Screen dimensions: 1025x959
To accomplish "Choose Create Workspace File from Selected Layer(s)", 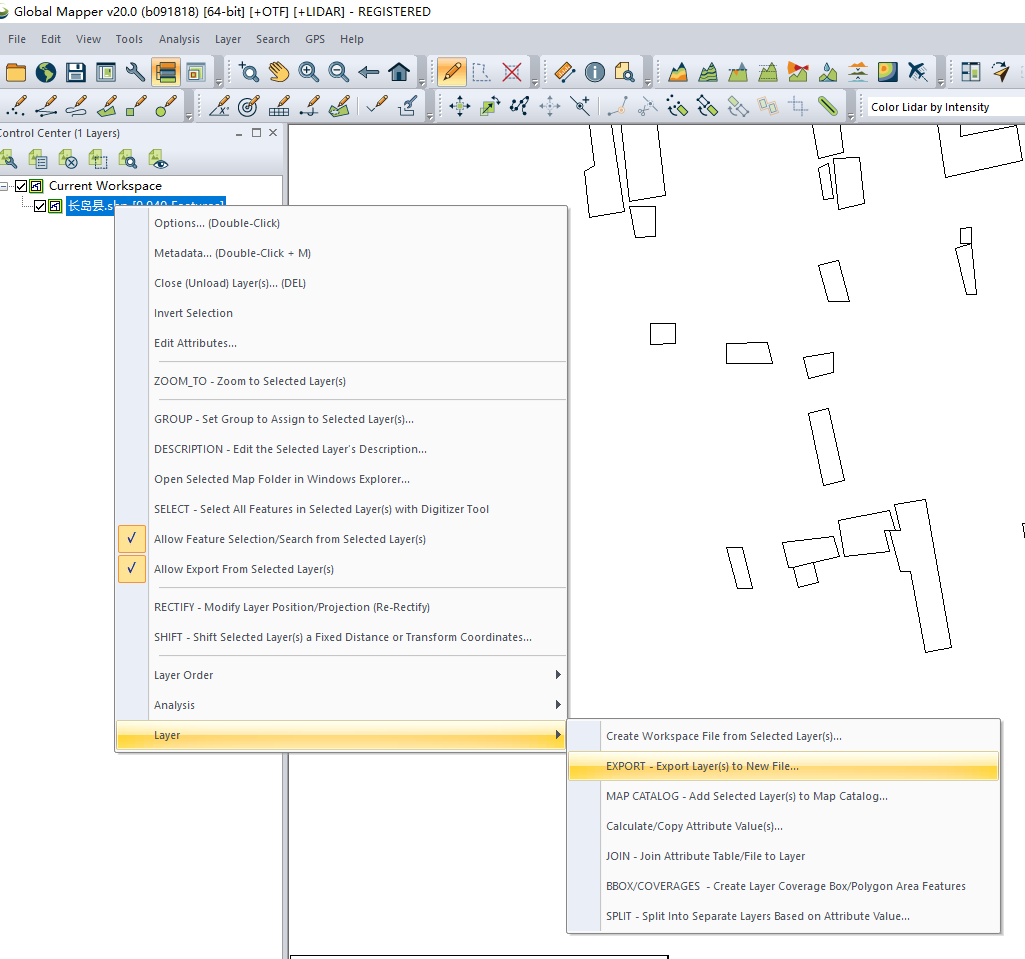I will tap(784, 736).
